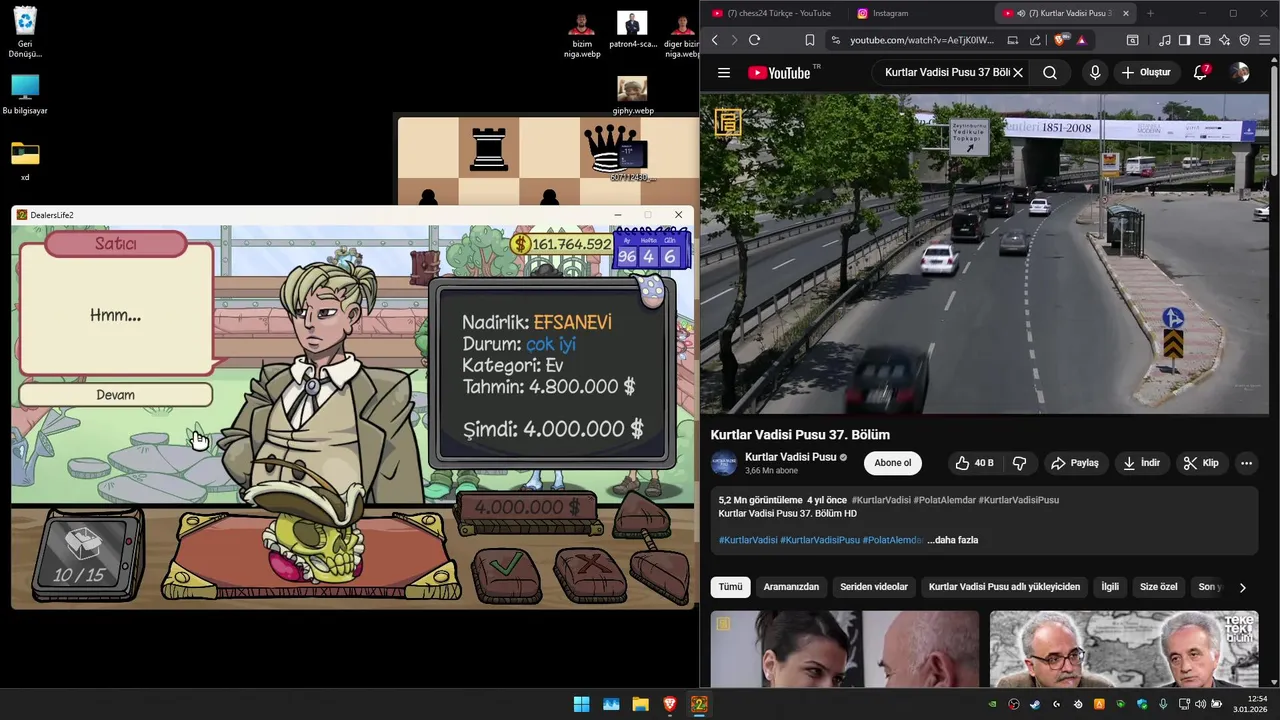
Task: Click the Brave browser taskbar icon
Action: click(670, 704)
